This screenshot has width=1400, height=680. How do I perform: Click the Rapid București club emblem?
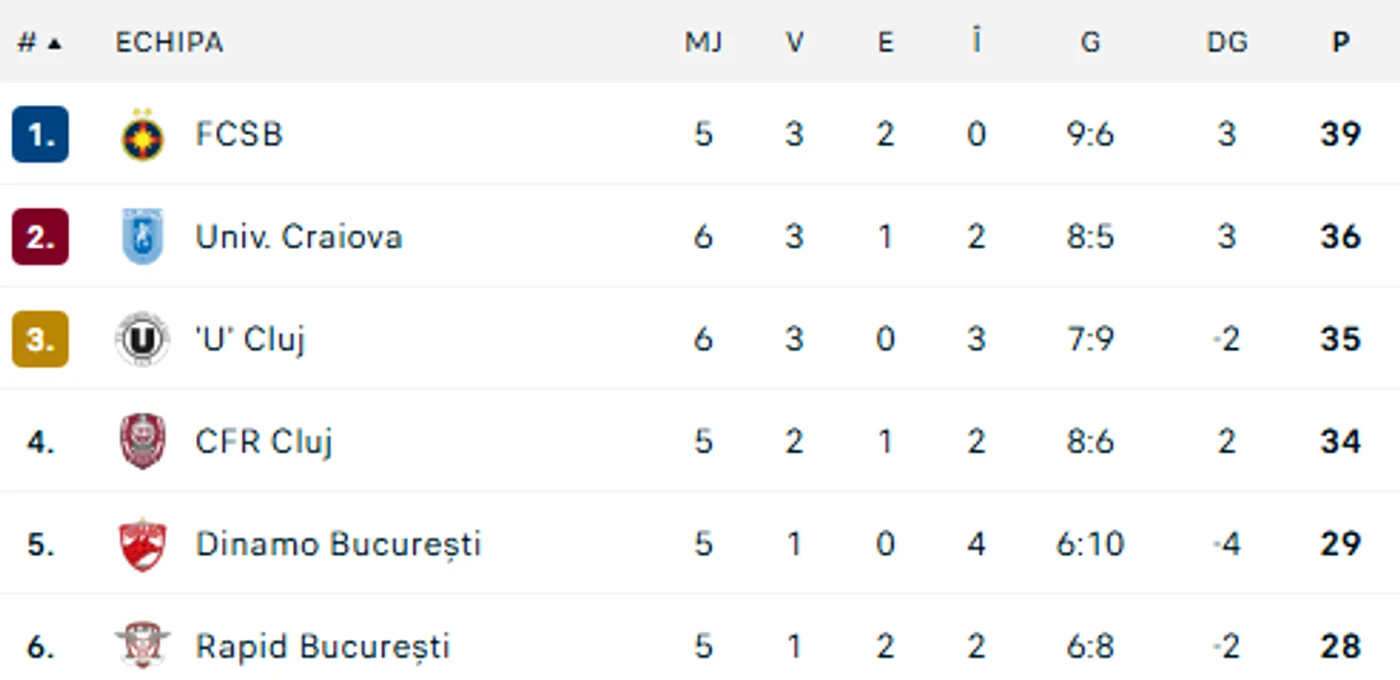[142, 646]
